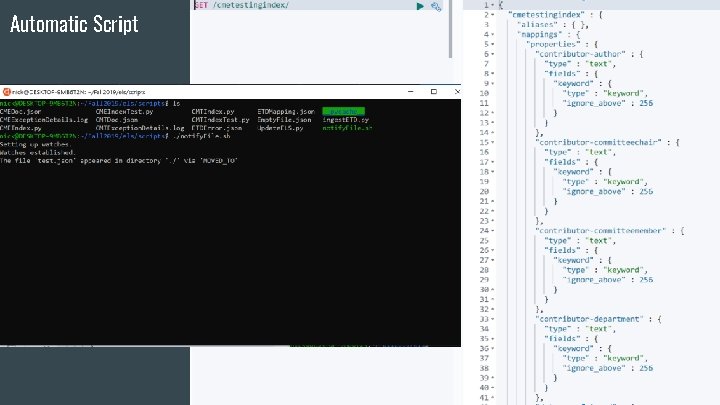Click CMEIndexTest.py in the terminal listing
Viewport: 720px width, 405px height.
124,112
